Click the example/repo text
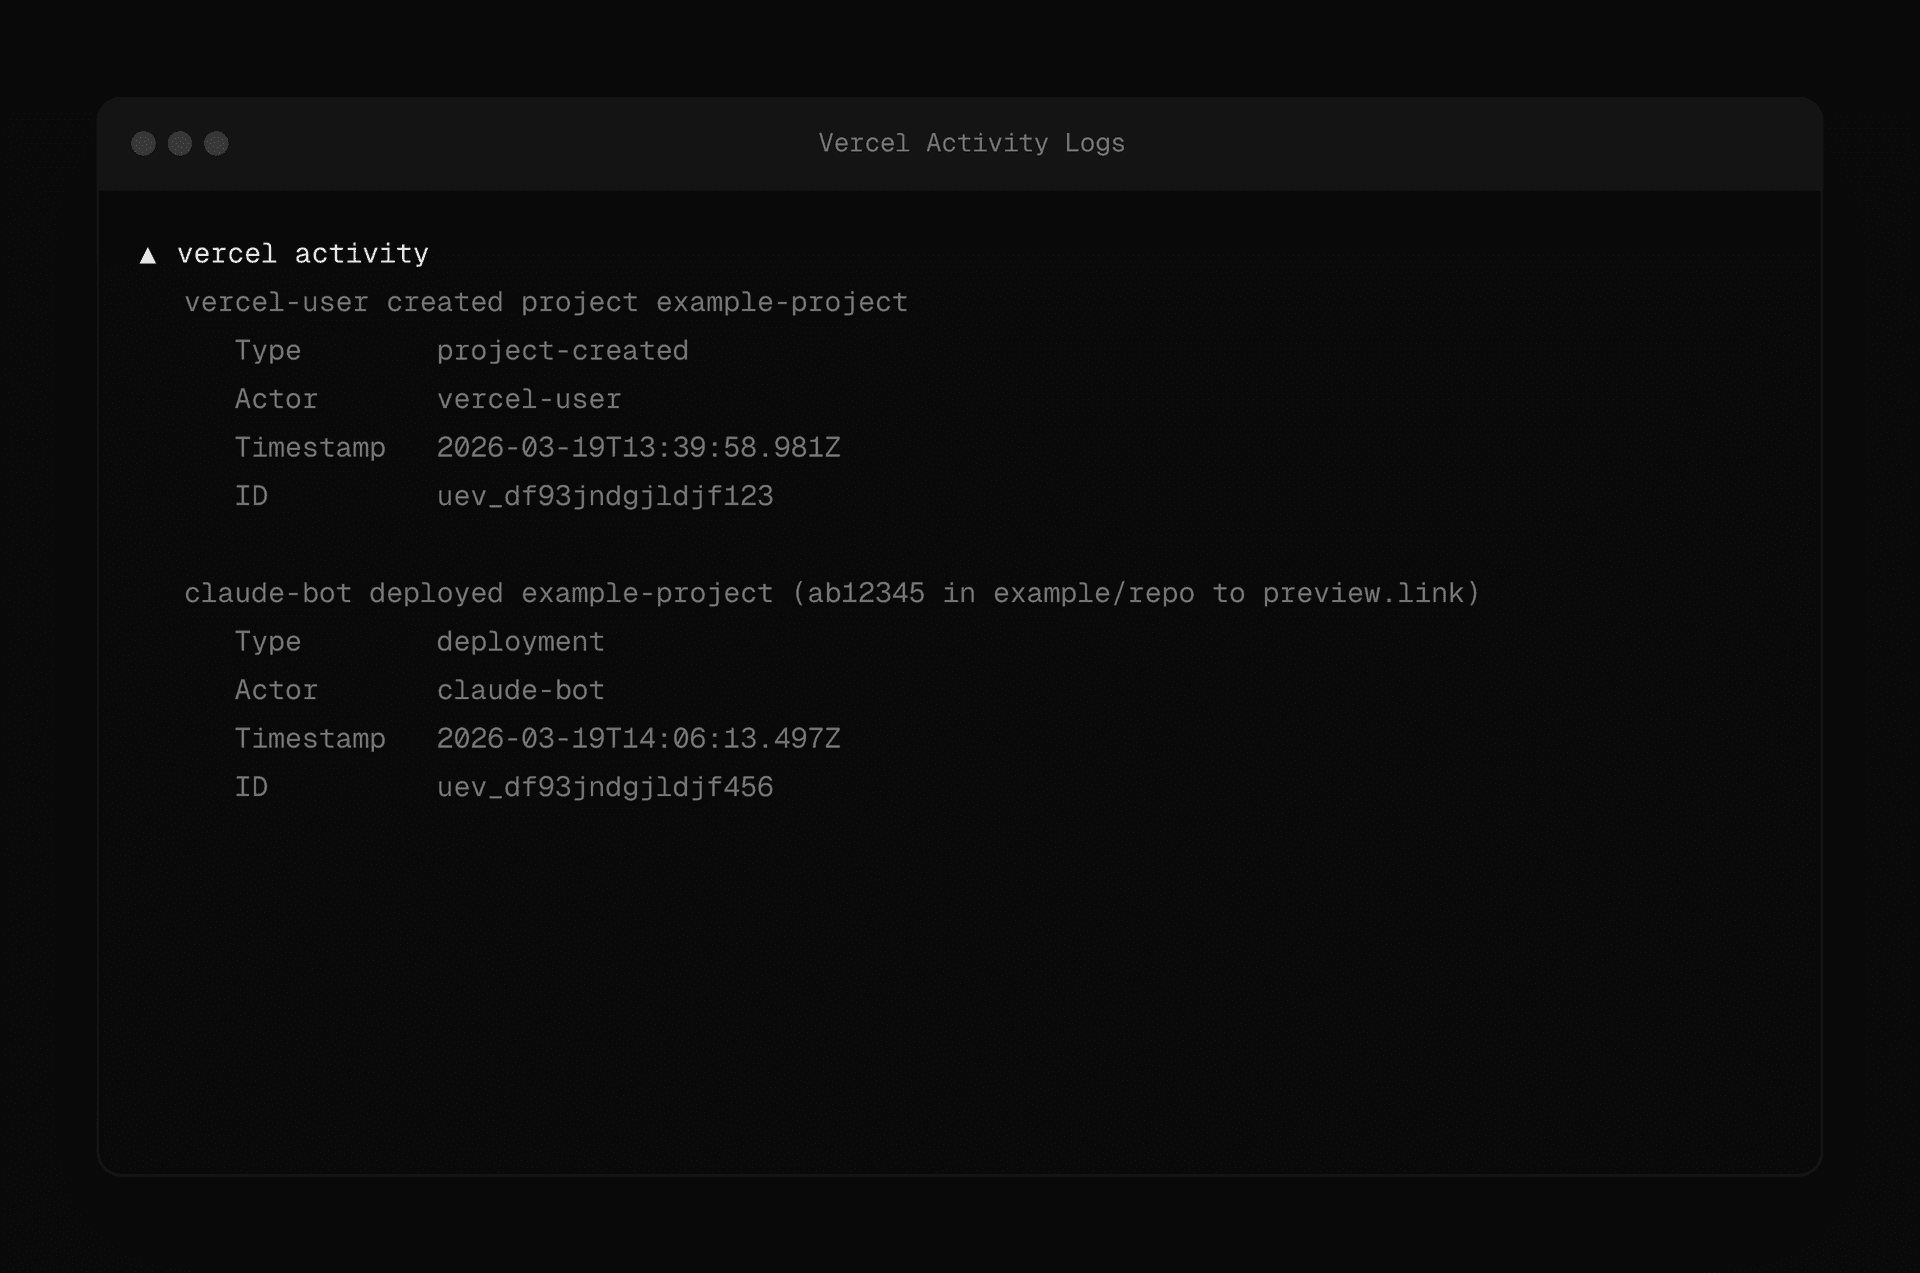Image resolution: width=1920 pixels, height=1273 pixels. pos(1093,593)
